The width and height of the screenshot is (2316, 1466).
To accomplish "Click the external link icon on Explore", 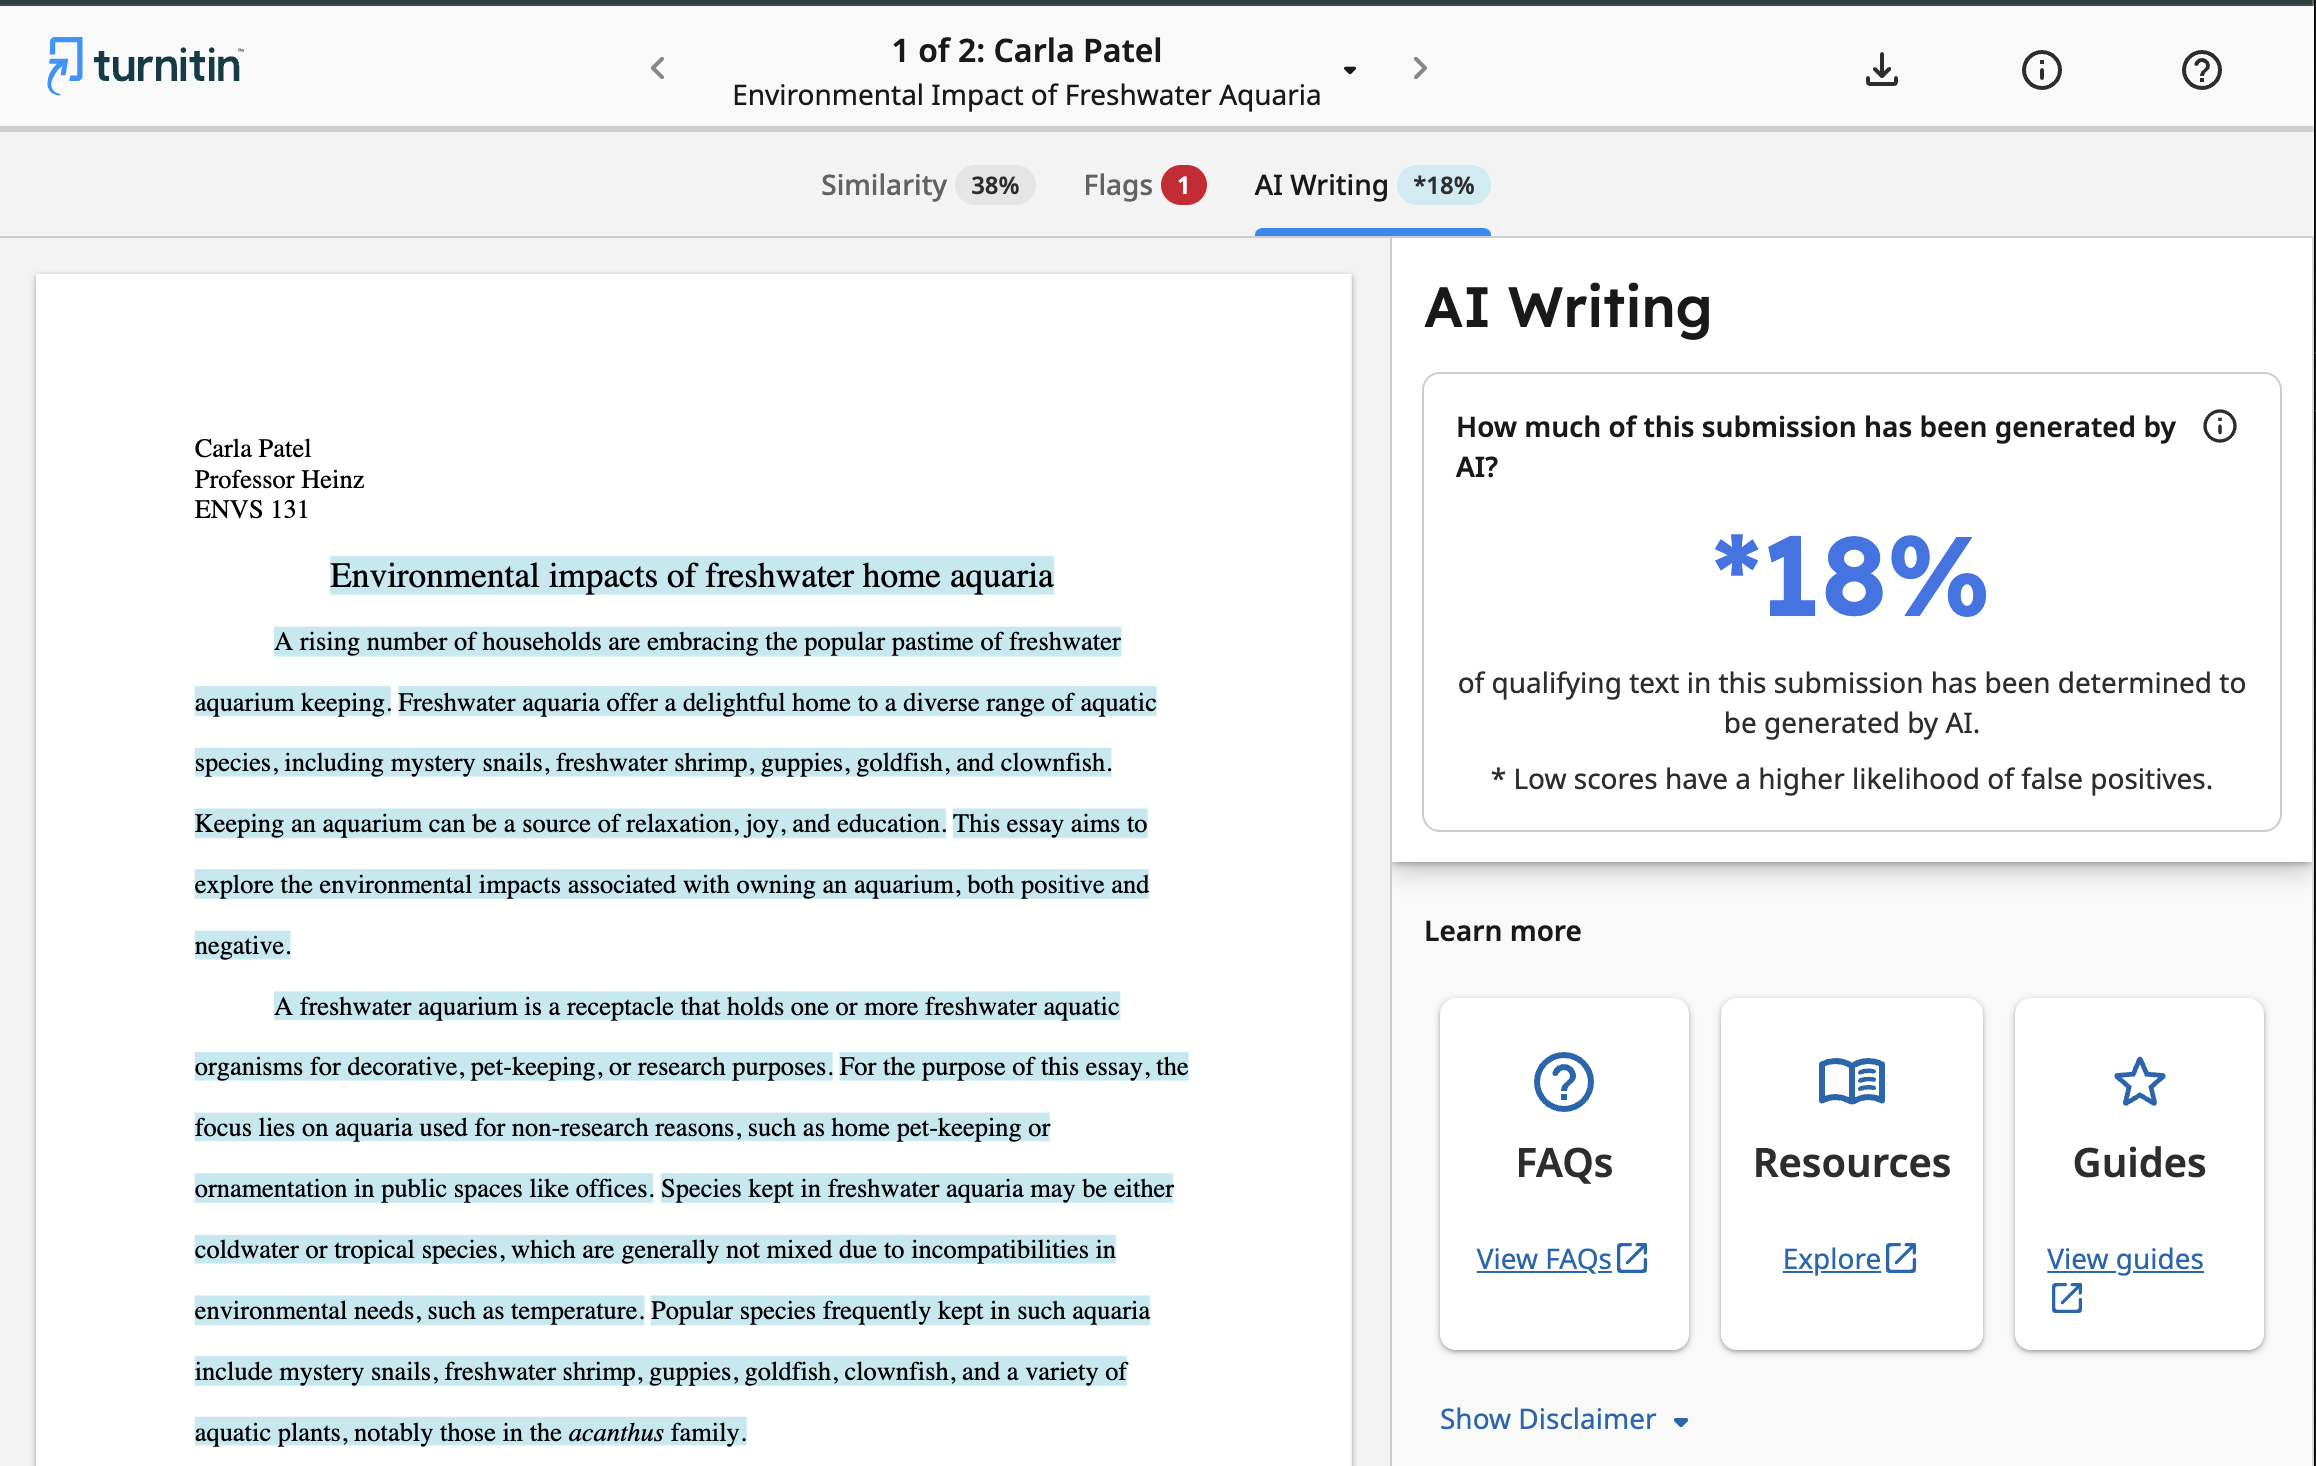I will (1902, 1257).
